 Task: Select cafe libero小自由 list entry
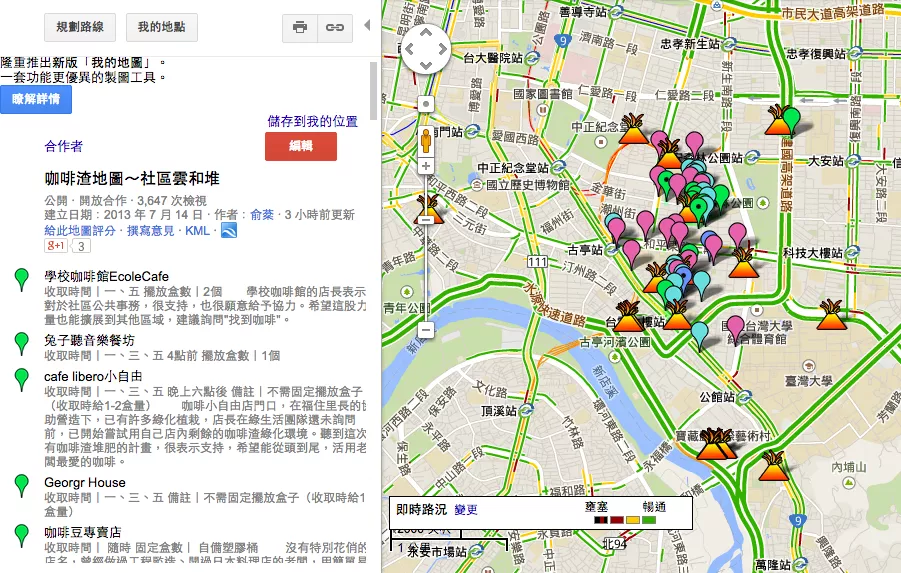93,376
